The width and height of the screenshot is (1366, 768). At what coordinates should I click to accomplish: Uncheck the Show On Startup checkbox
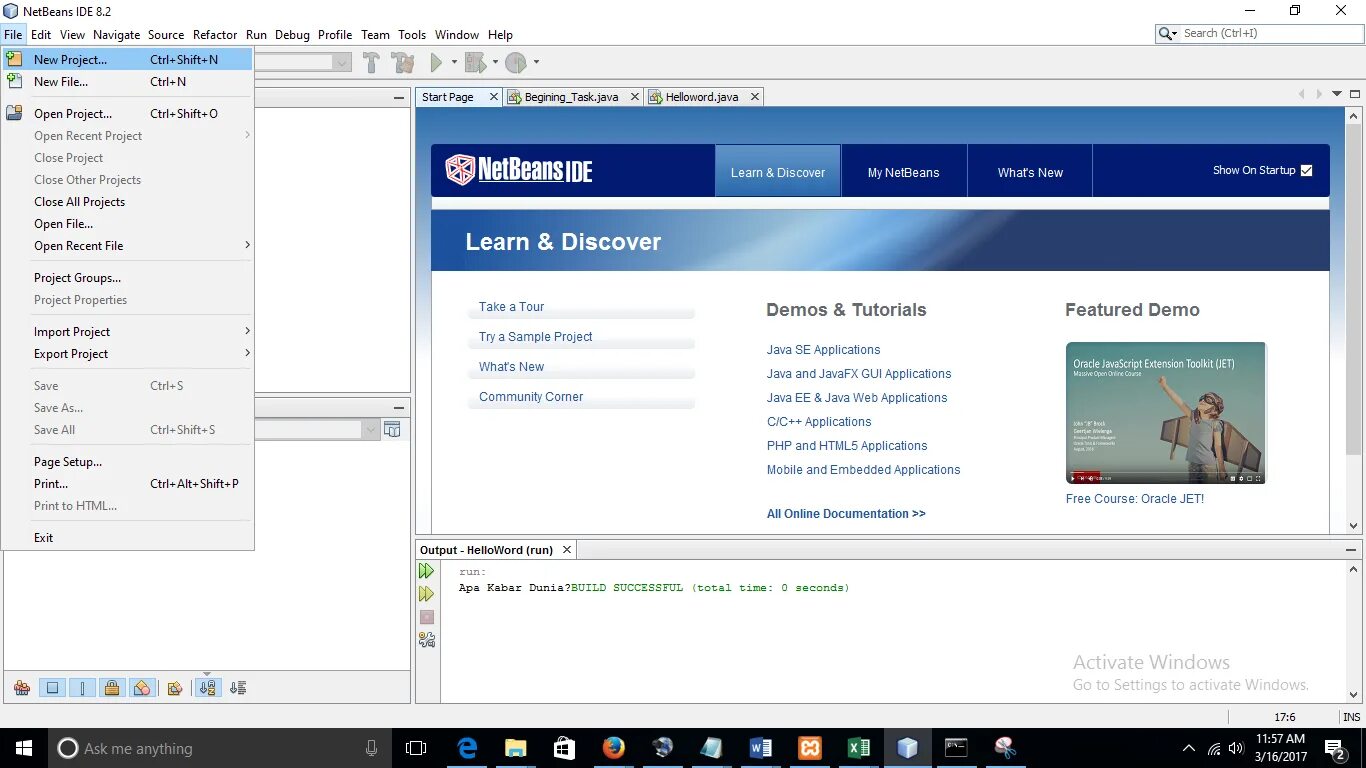point(1306,171)
